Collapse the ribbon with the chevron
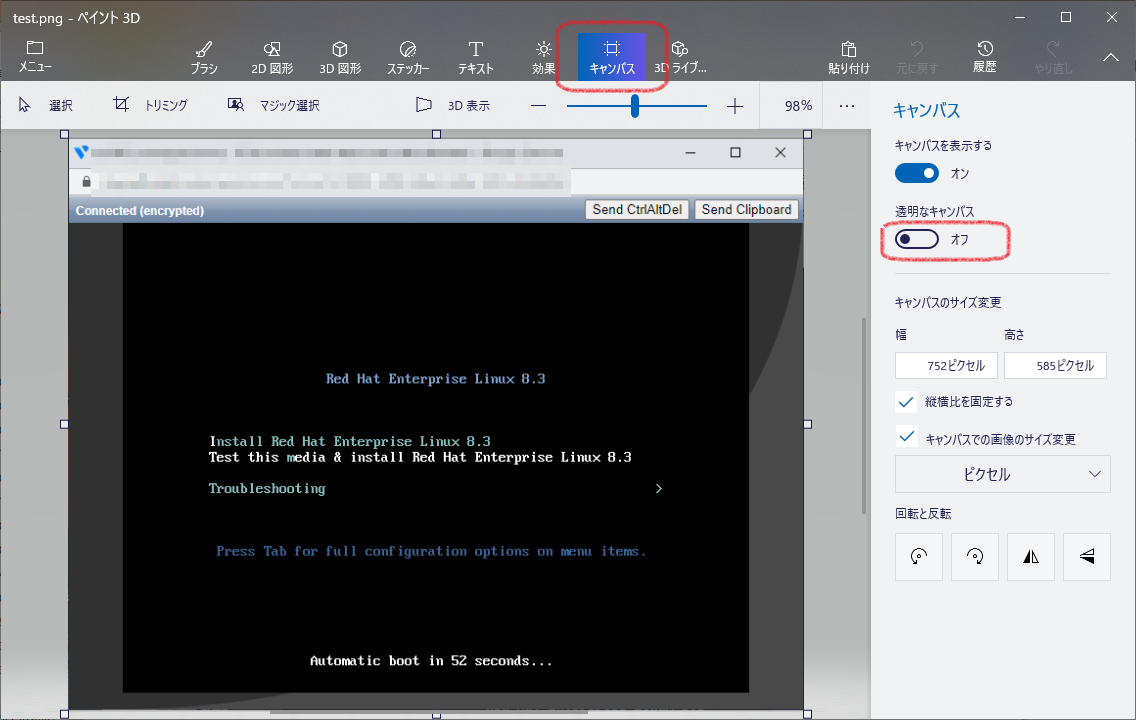 [1111, 57]
